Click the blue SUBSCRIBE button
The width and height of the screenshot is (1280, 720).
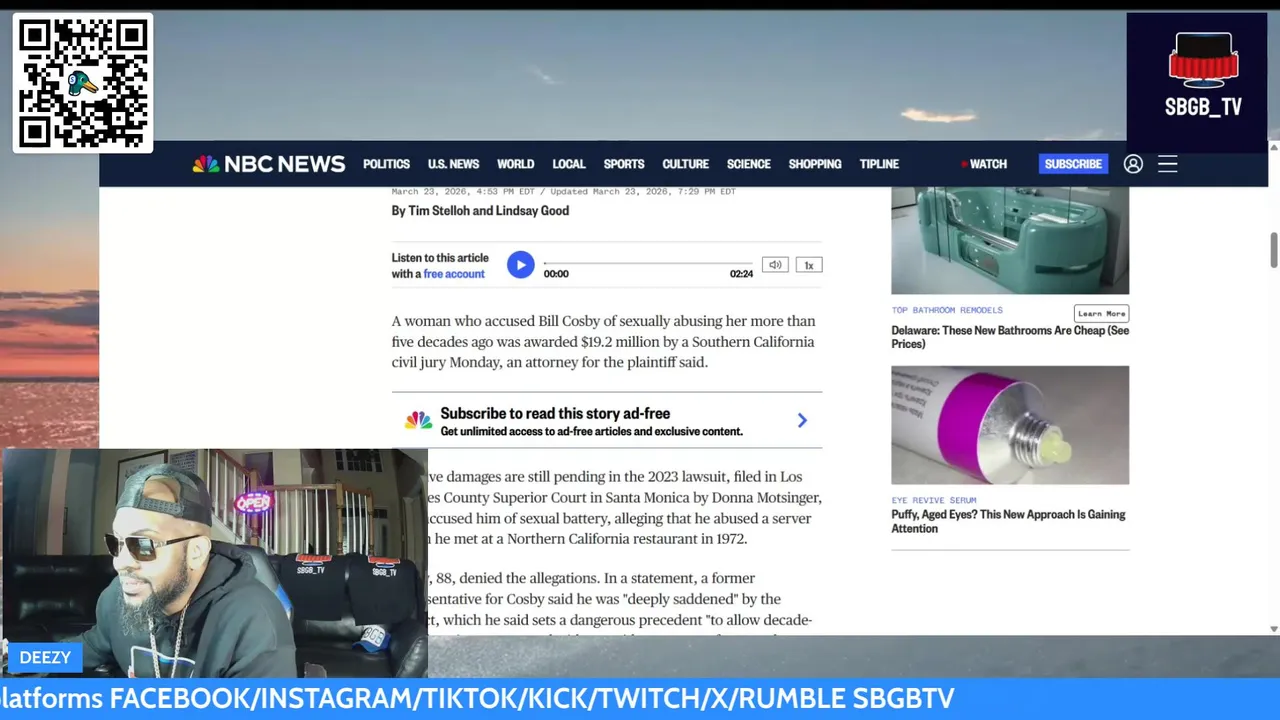(1073, 164)
